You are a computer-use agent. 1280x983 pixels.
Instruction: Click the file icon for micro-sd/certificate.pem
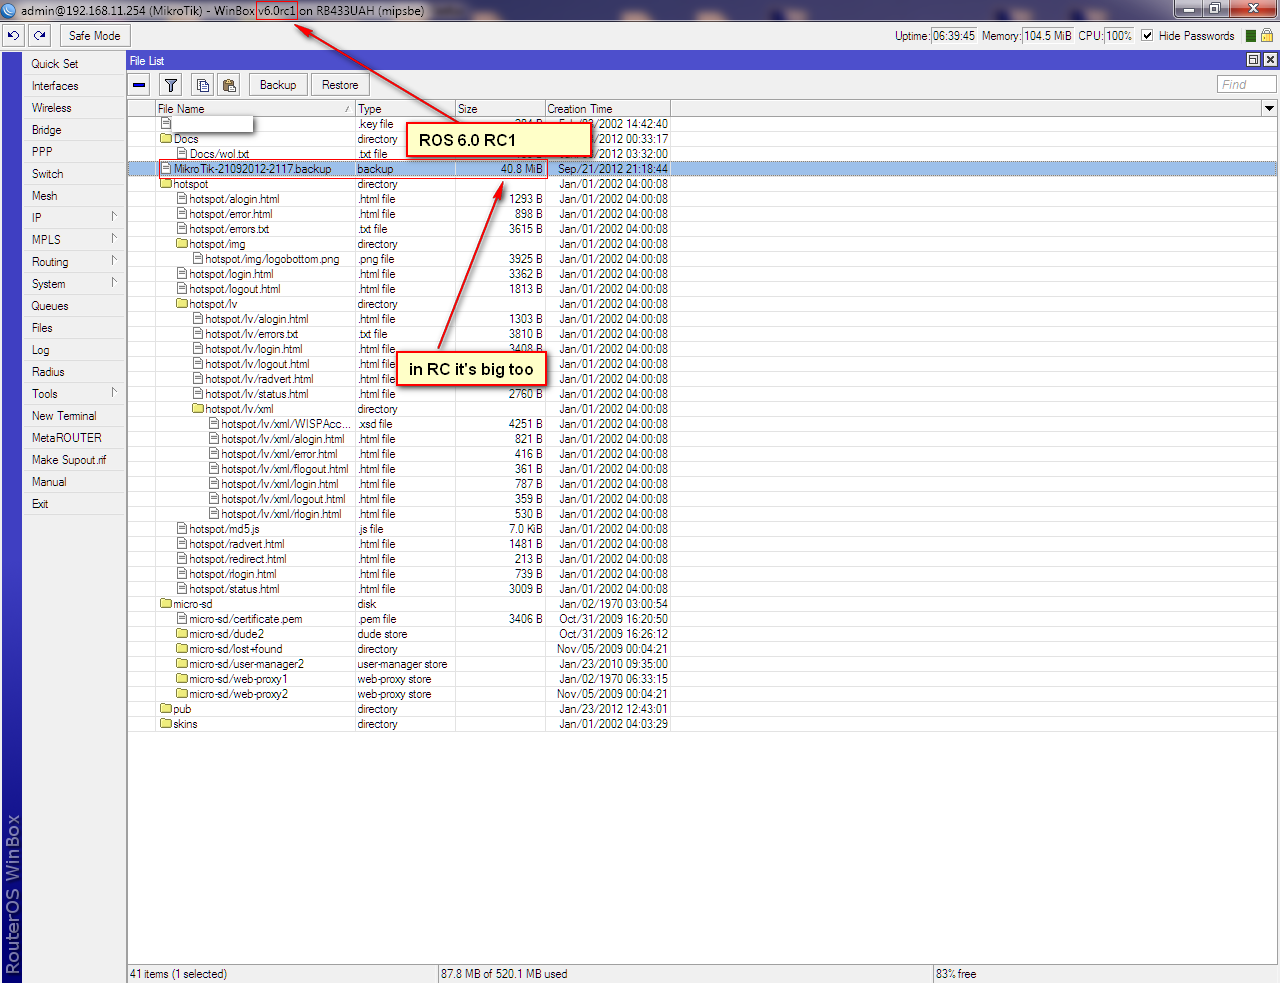click(182, 619)
